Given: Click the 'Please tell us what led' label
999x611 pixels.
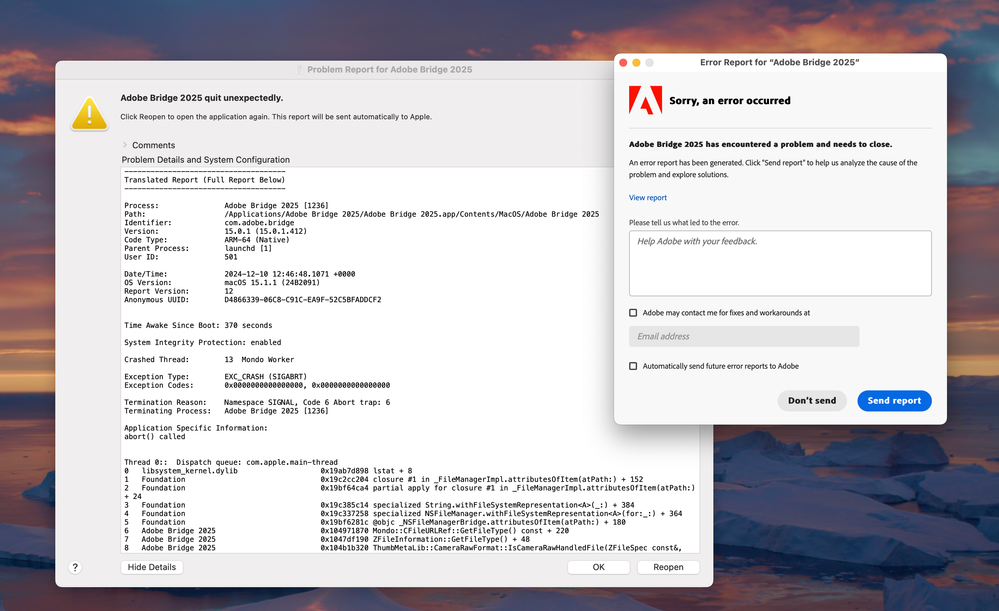Looking at the screenshot, I should pos(684,223).
